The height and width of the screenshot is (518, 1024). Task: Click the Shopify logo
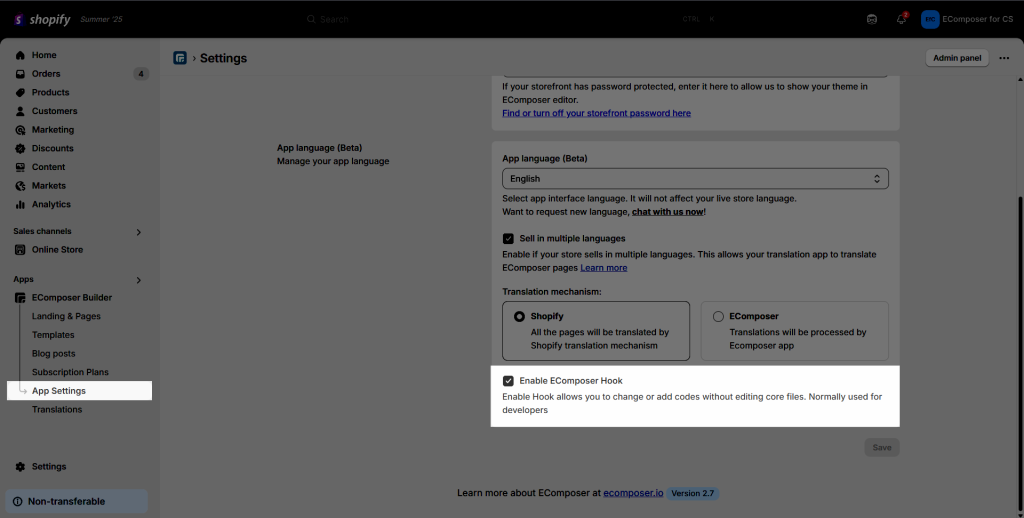pyautogui.click(x=42, y=20)
